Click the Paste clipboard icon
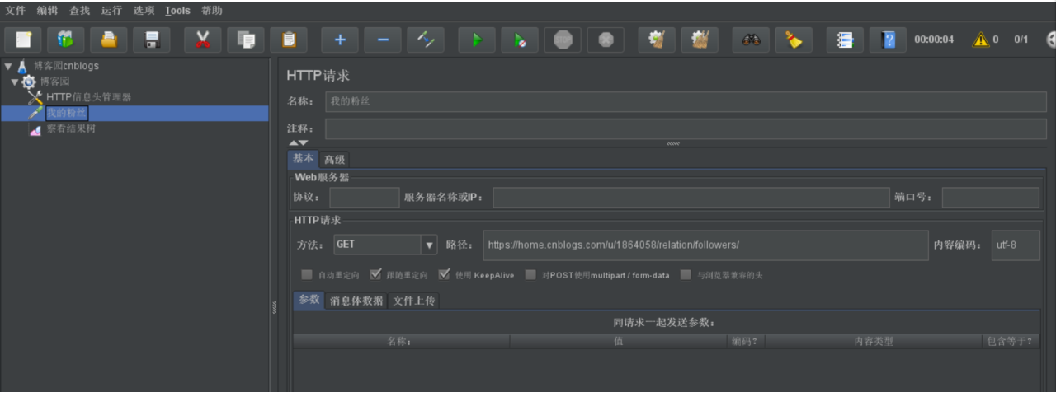 pyautogui.click(x=289, y=40)
